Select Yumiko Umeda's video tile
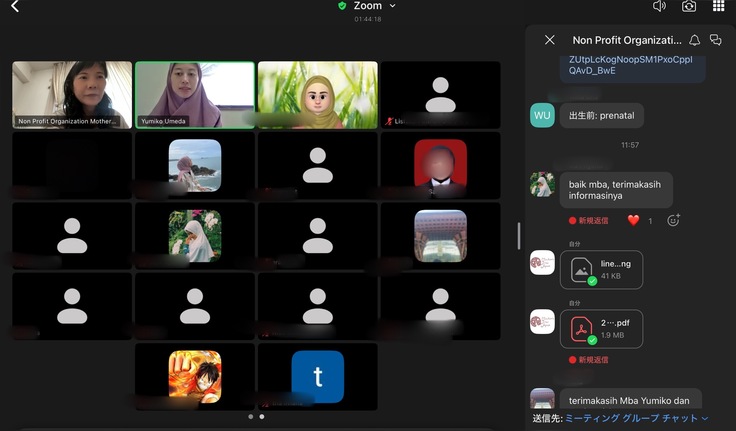The image size is (736, 431). tap(194, 95)
